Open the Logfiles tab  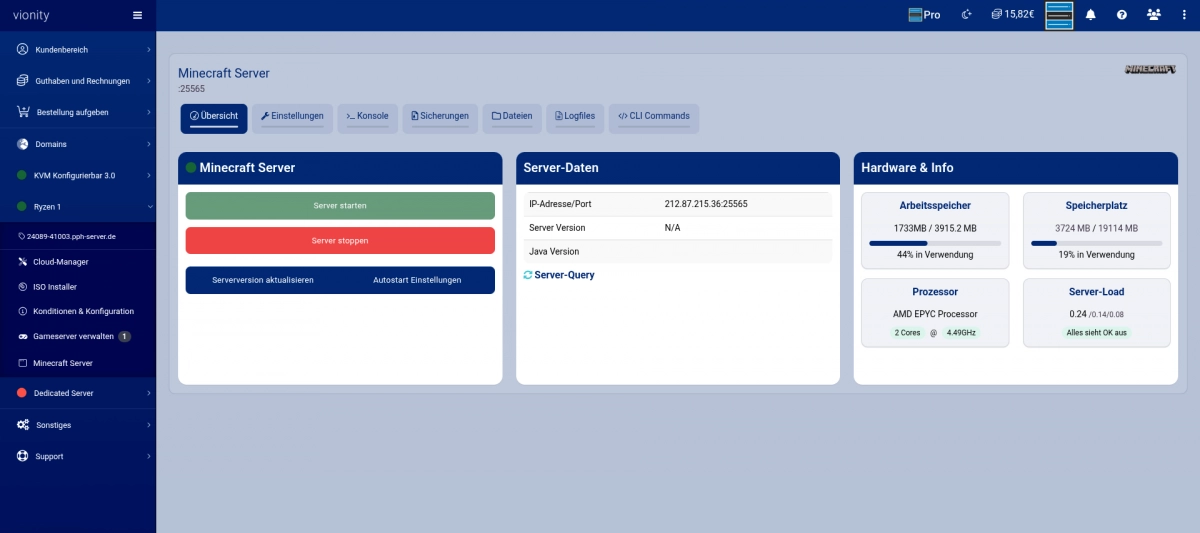pyautogui.click(x=575, y=118)
